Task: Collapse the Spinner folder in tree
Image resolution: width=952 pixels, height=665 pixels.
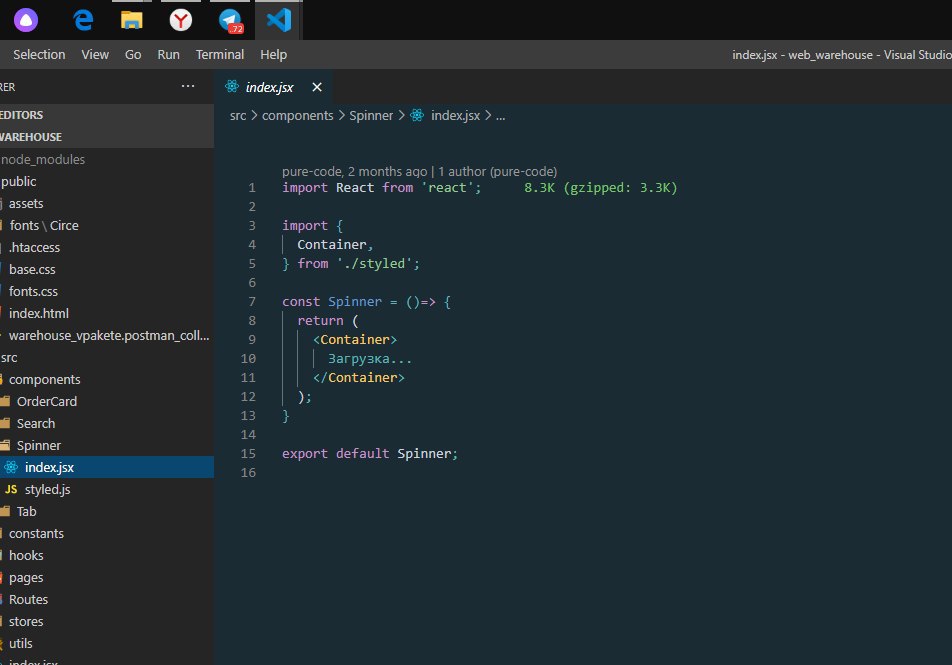Action: pos(38,445)
